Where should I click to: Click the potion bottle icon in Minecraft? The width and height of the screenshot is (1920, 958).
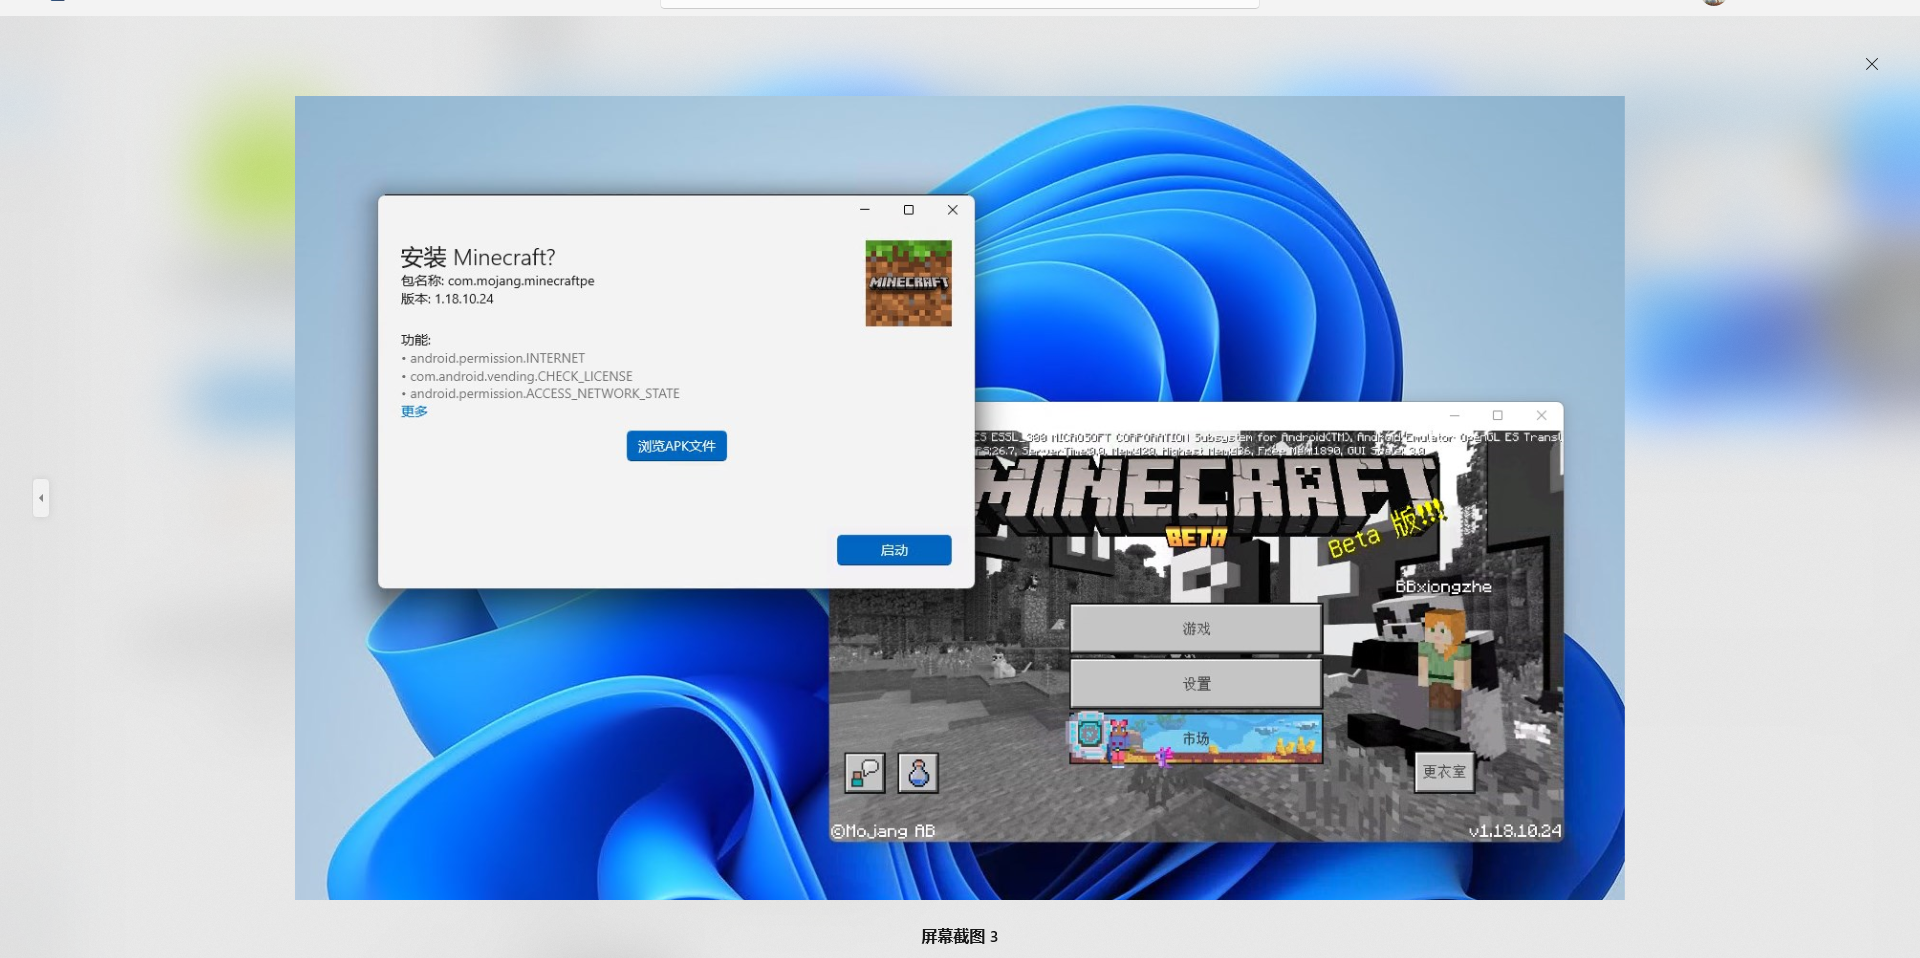coord(918,773)
